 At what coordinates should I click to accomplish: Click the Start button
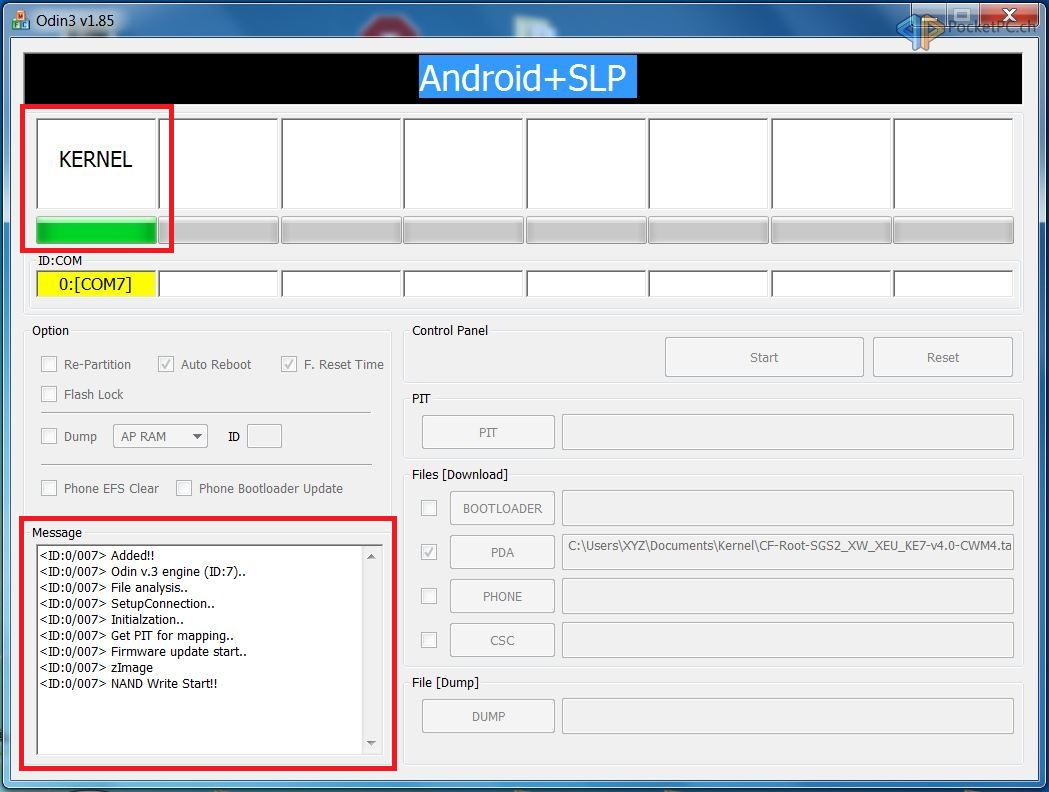tap(764, 357)
